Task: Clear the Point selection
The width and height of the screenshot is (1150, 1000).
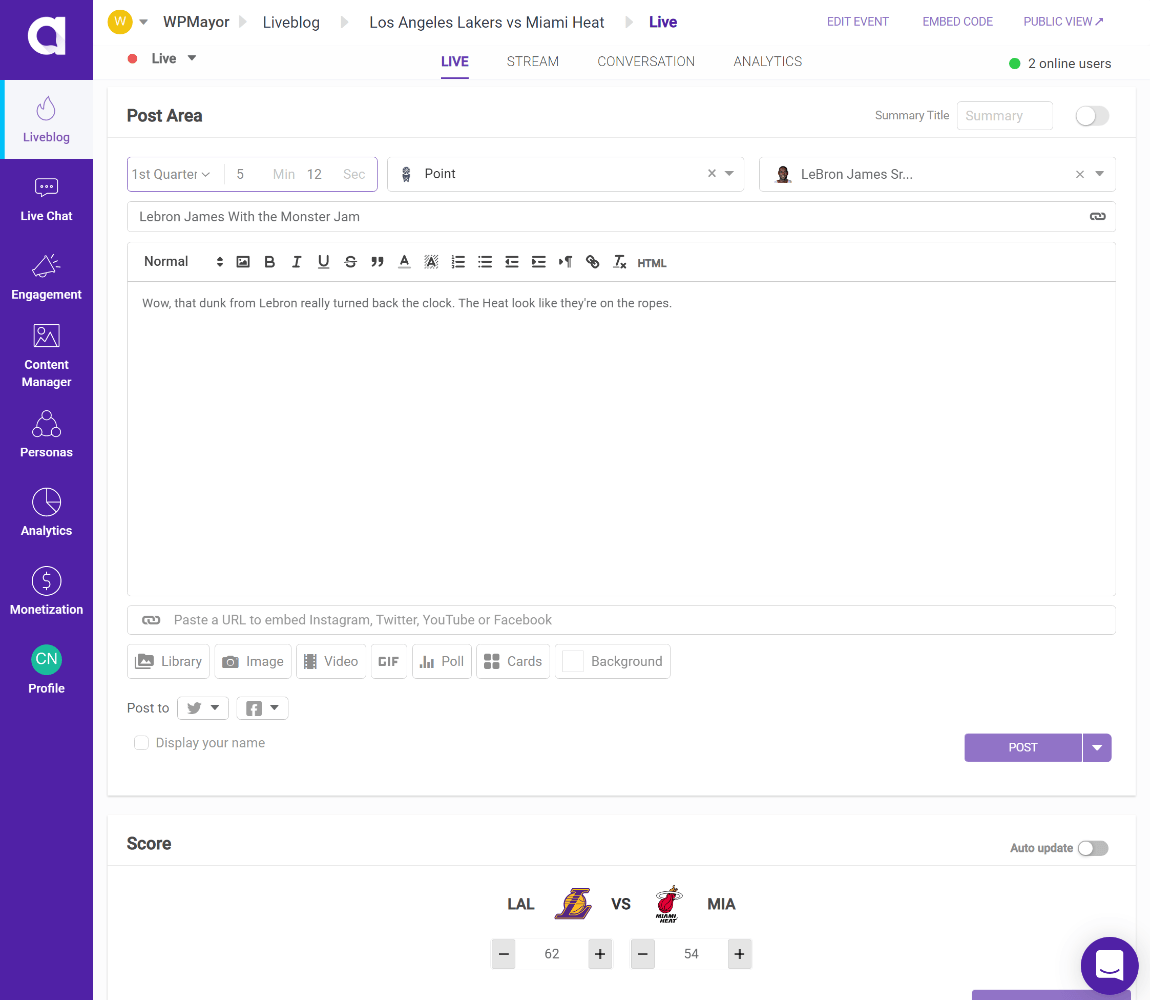Action: (x=711, y=174)
